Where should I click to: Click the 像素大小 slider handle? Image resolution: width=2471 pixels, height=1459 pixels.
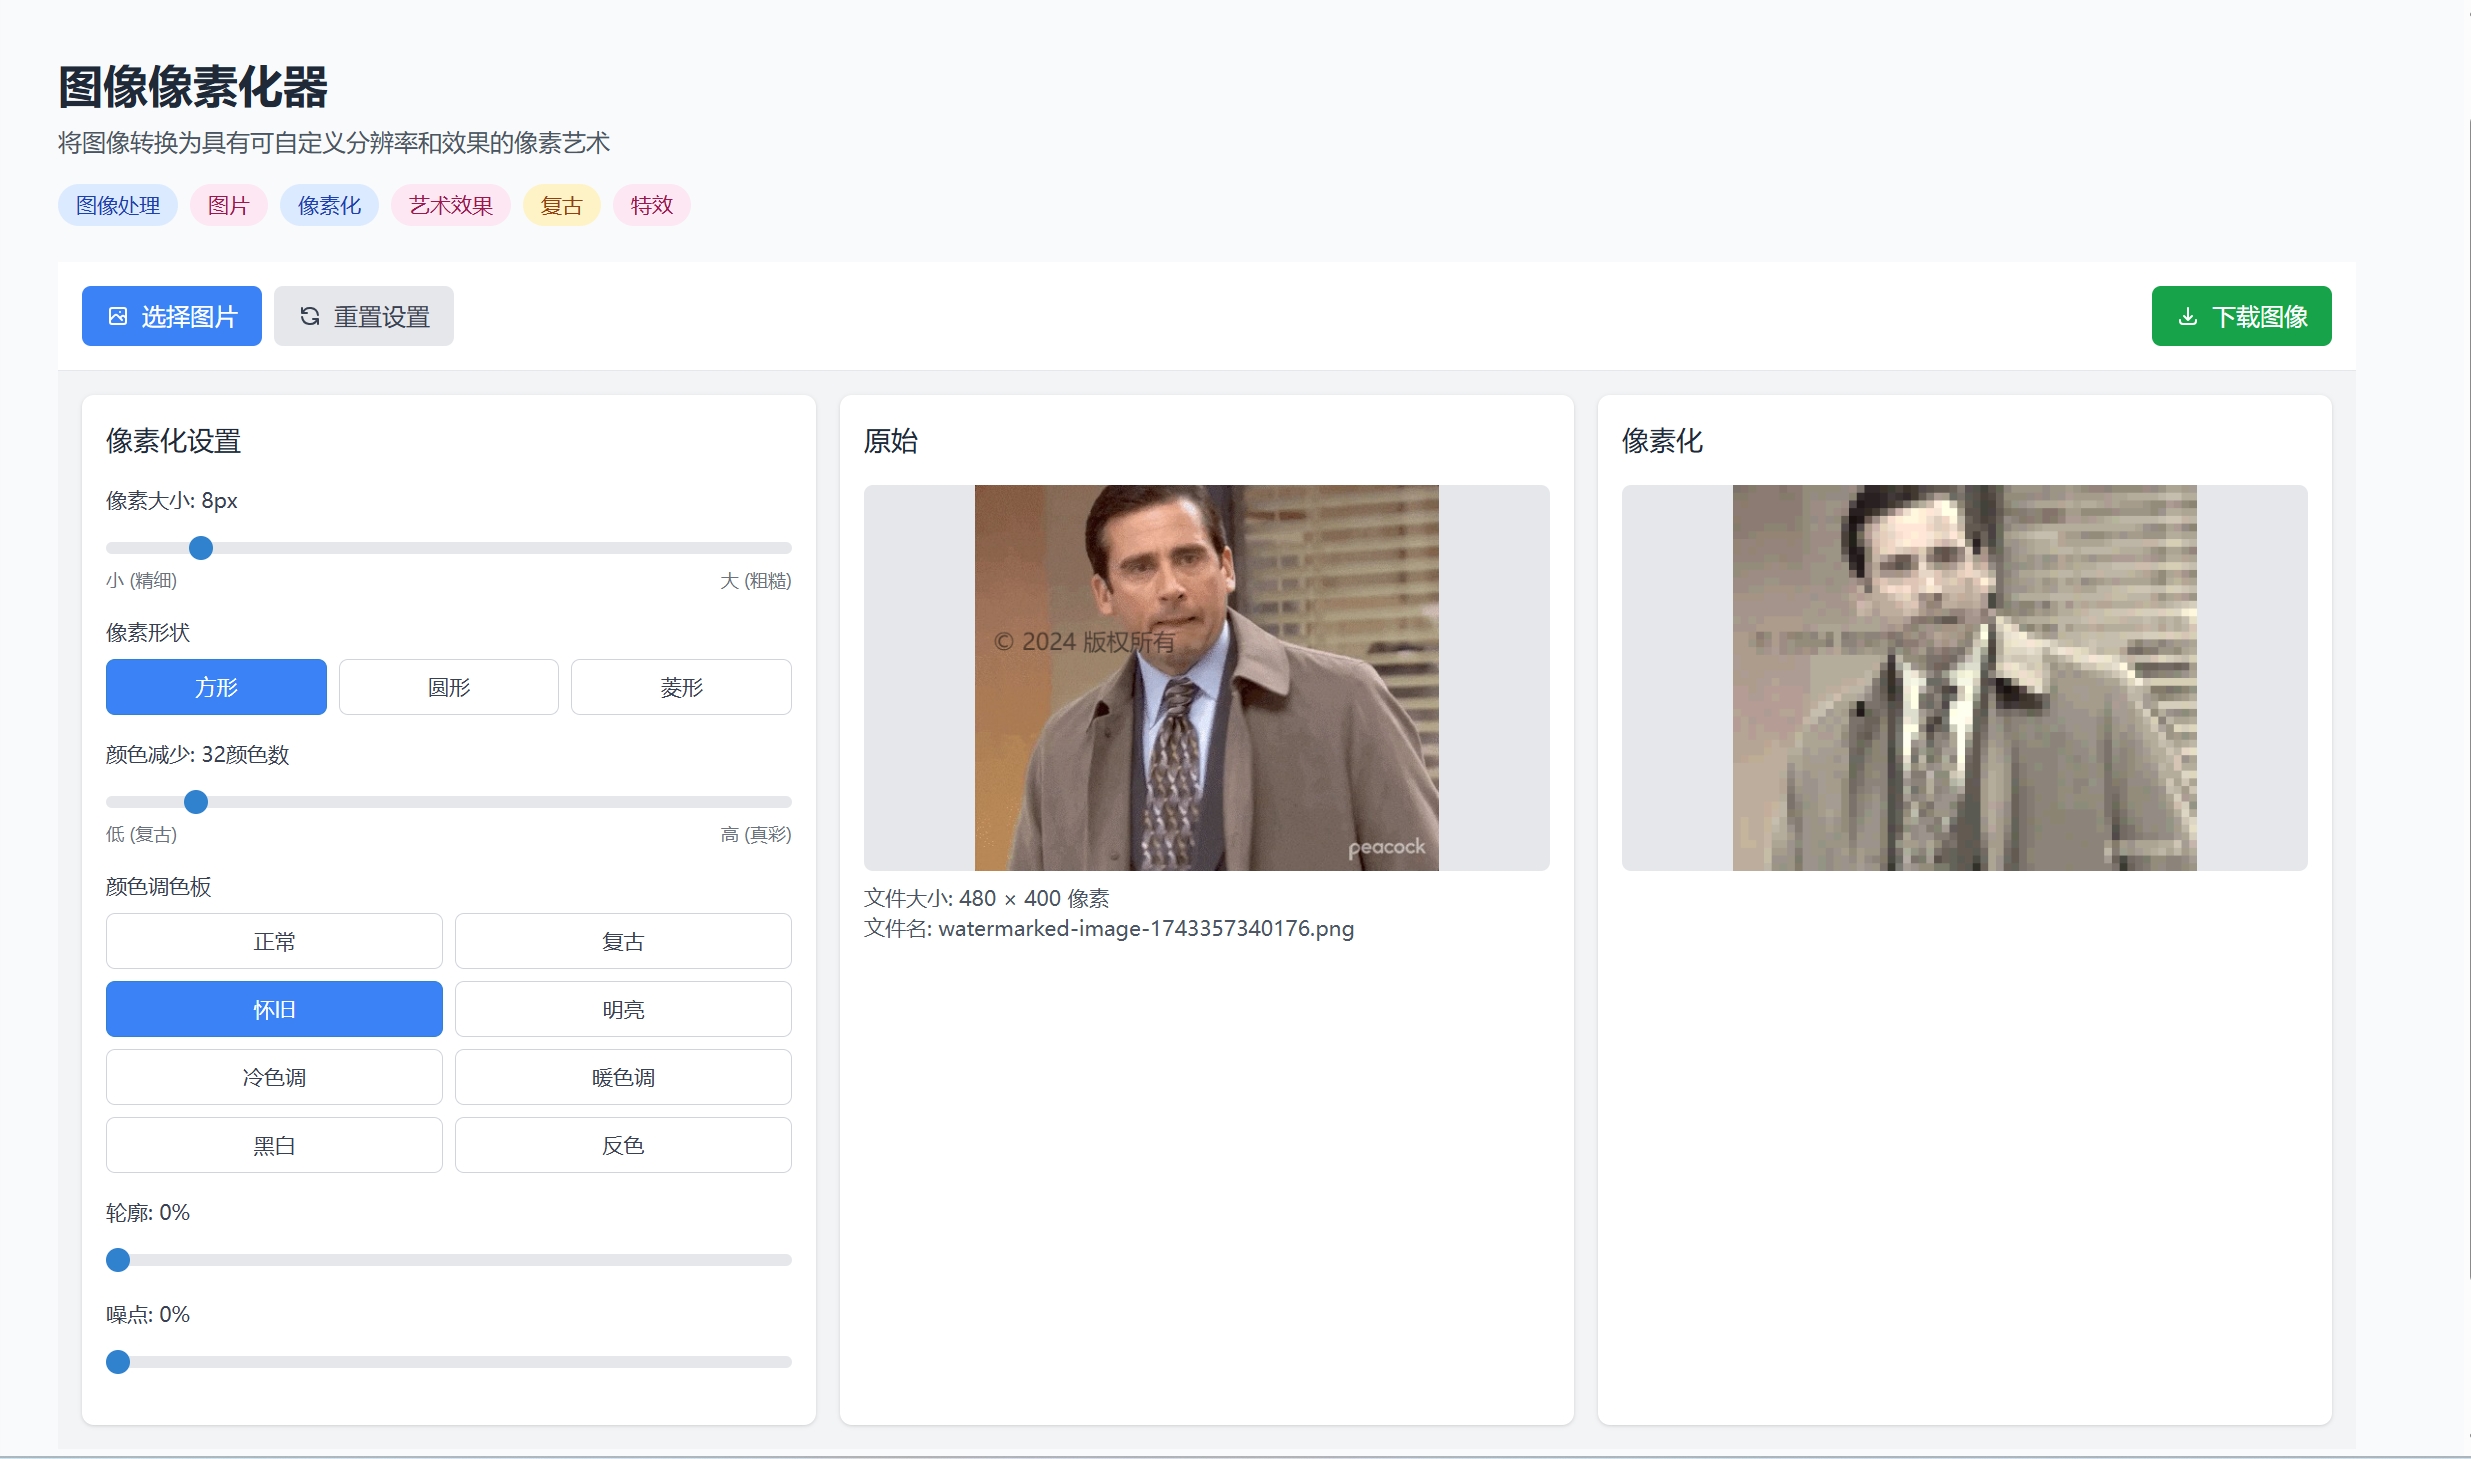(x=201, y=548)
